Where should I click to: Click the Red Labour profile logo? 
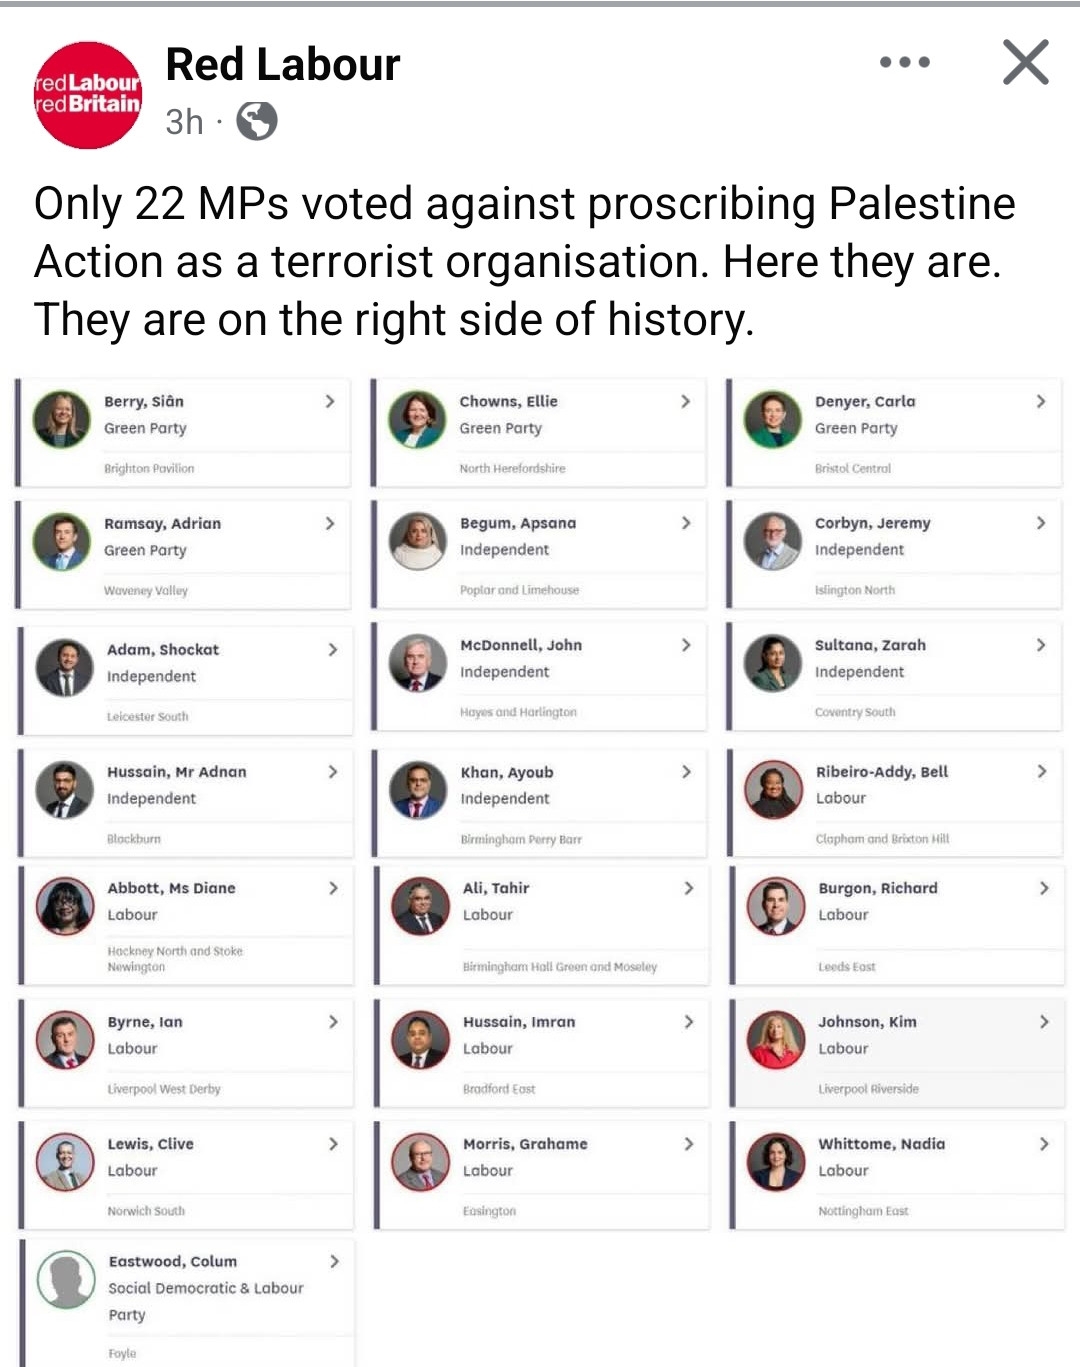[88, 95]
